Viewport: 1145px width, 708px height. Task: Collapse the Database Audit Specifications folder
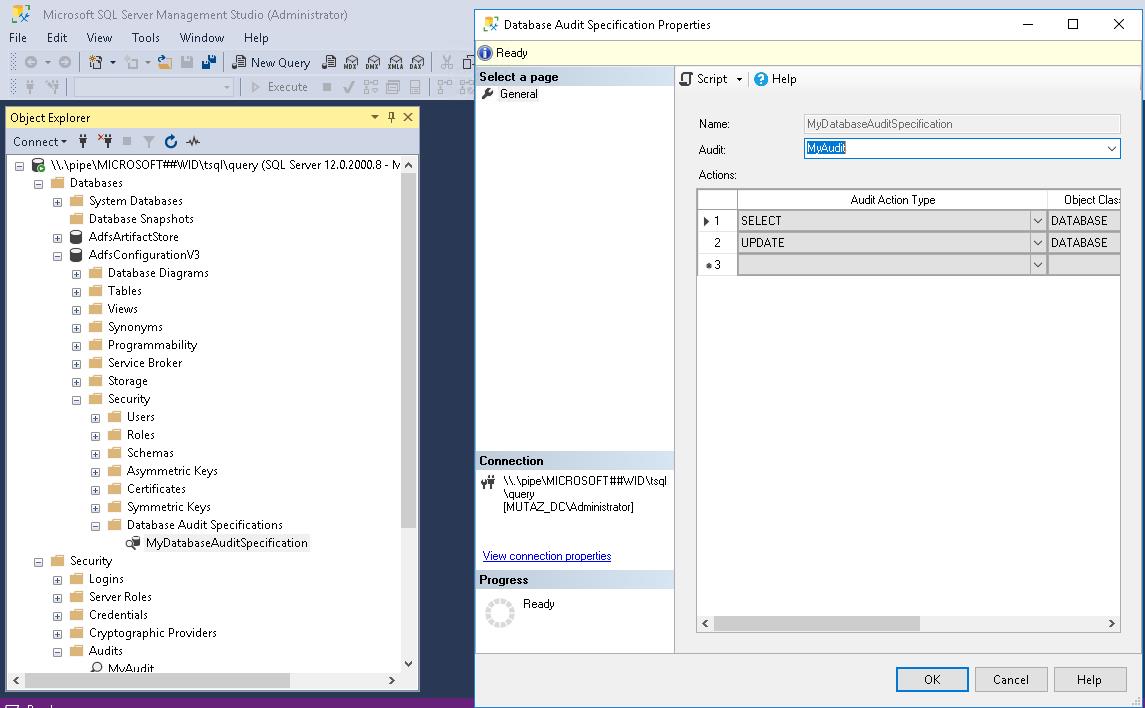point(96,526)
